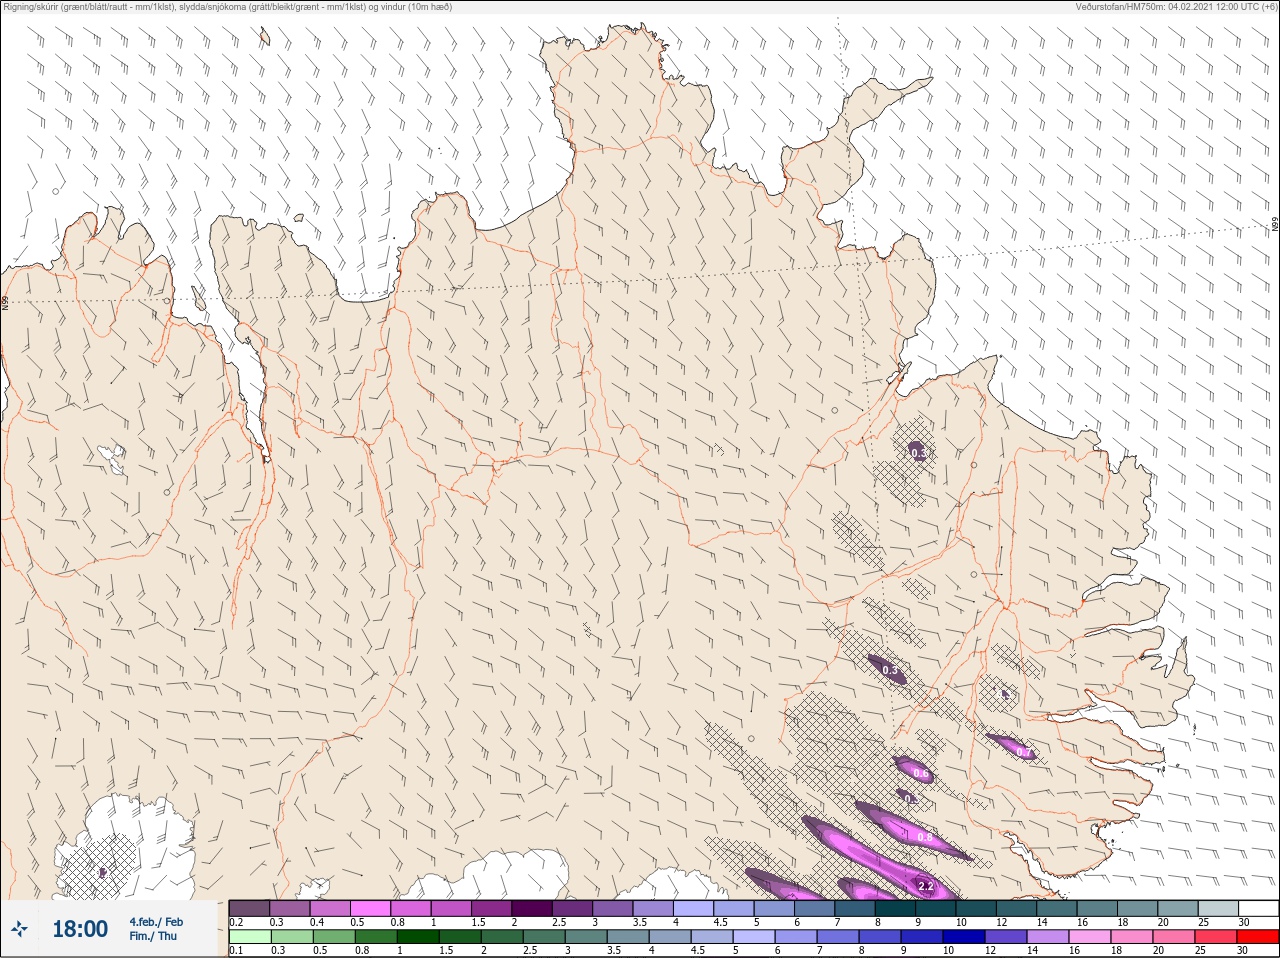This screenshot has width=1280, height=958.
Task: Select the pale green swatch labeled 0.1 in the lower legend
Action: click(249, 937)
